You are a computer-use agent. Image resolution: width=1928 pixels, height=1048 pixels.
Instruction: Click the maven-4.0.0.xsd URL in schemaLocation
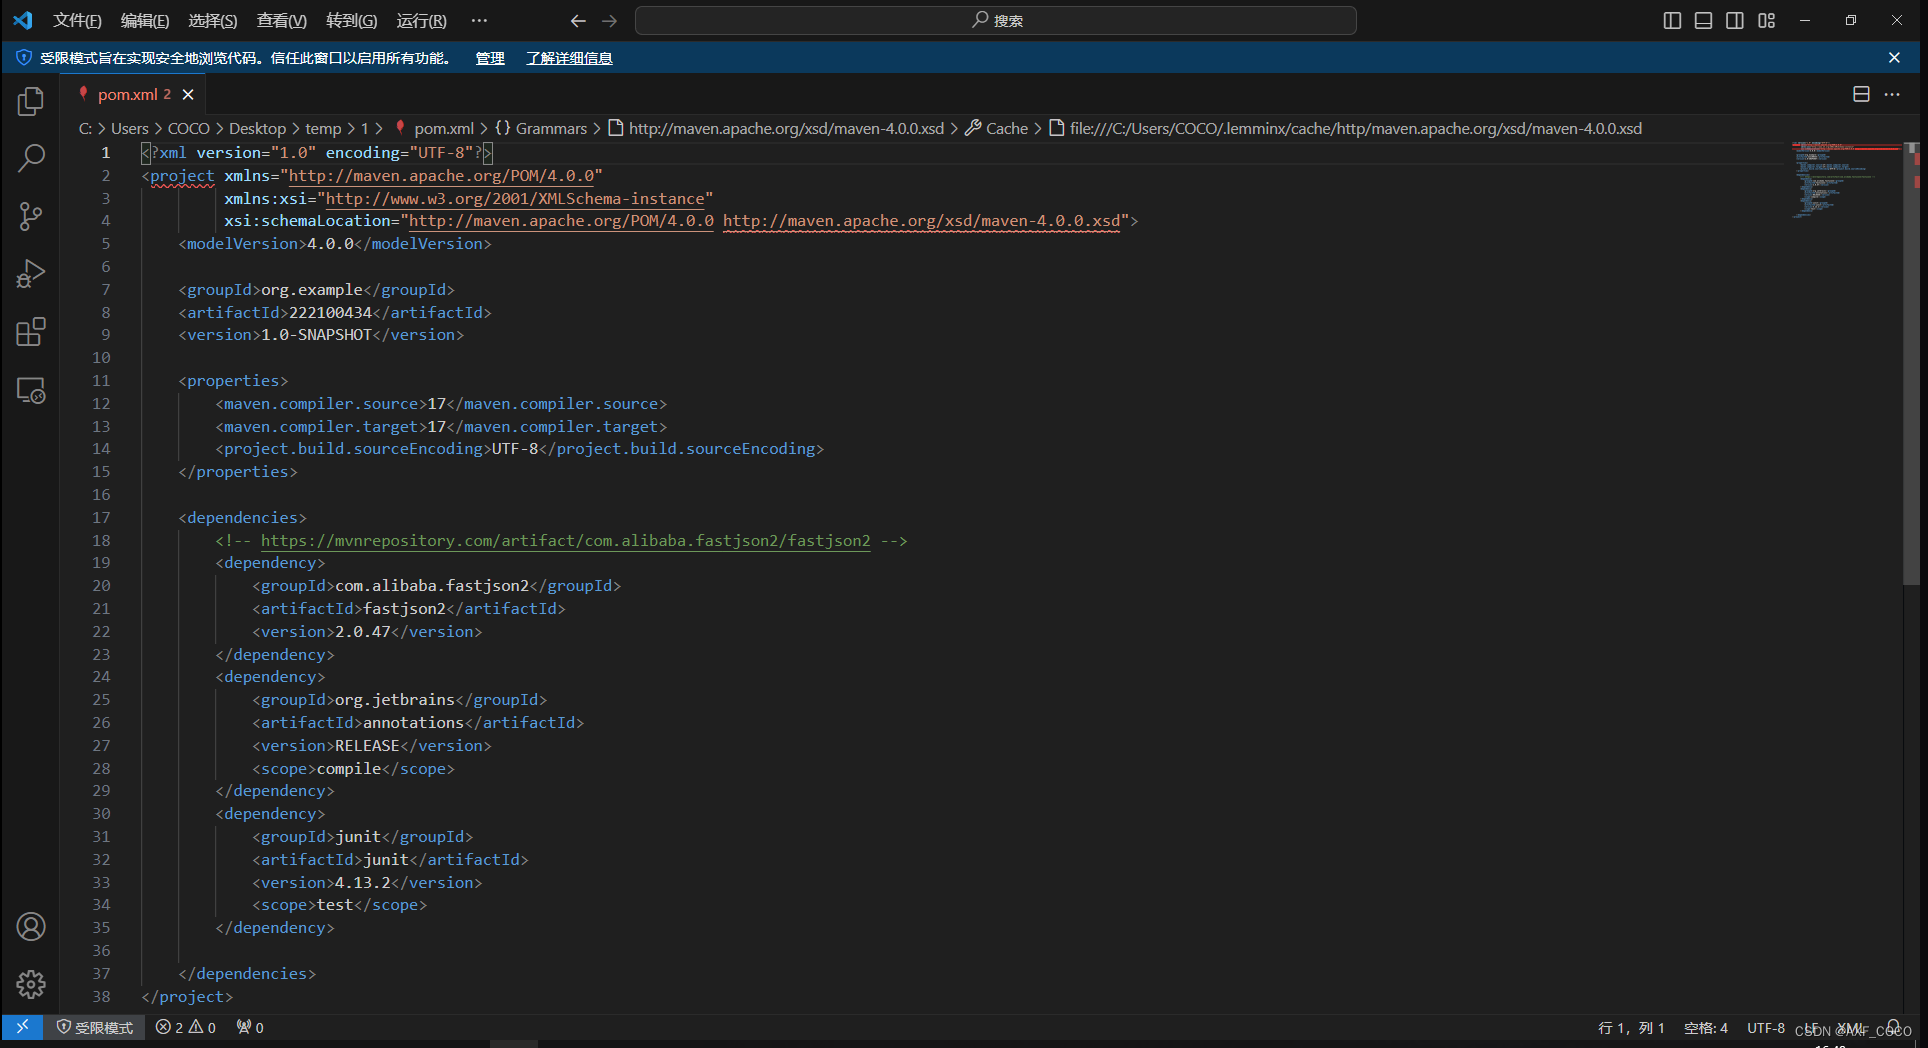click(922, 220)
